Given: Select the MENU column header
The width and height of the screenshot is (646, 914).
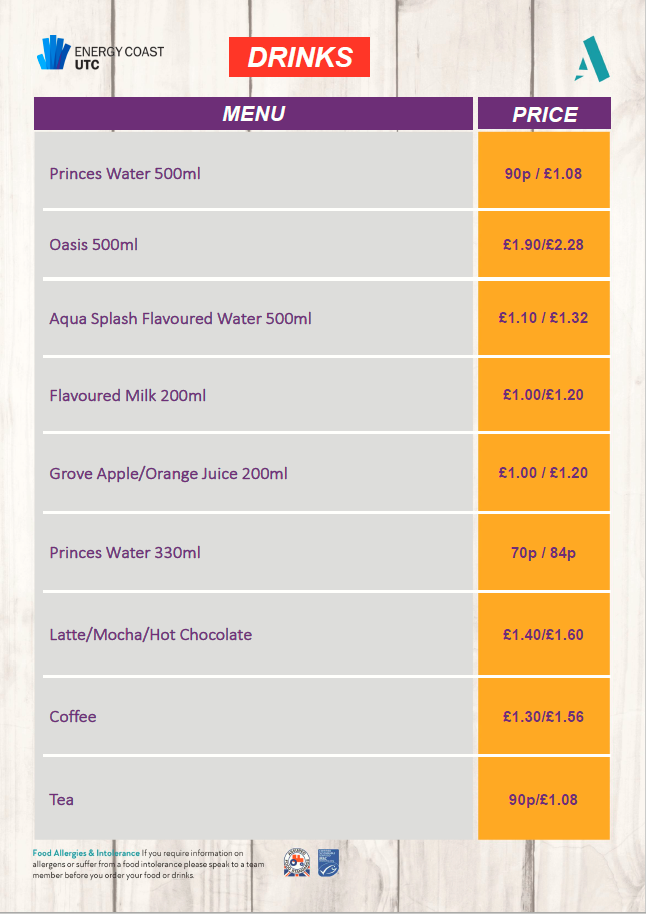Looking at the screenshot, I should 254,113.
